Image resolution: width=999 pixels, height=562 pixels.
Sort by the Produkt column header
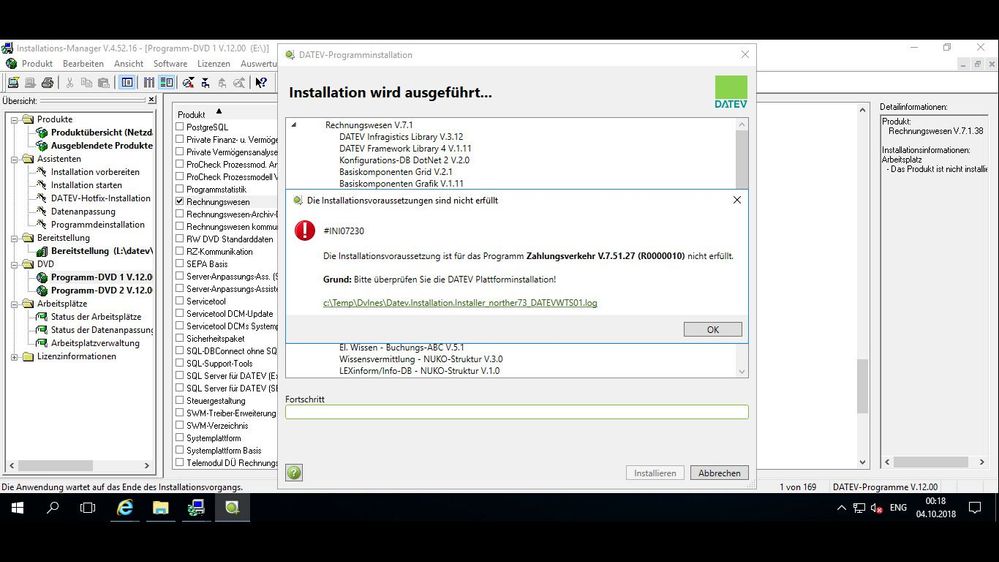click(x=191, y=115)
